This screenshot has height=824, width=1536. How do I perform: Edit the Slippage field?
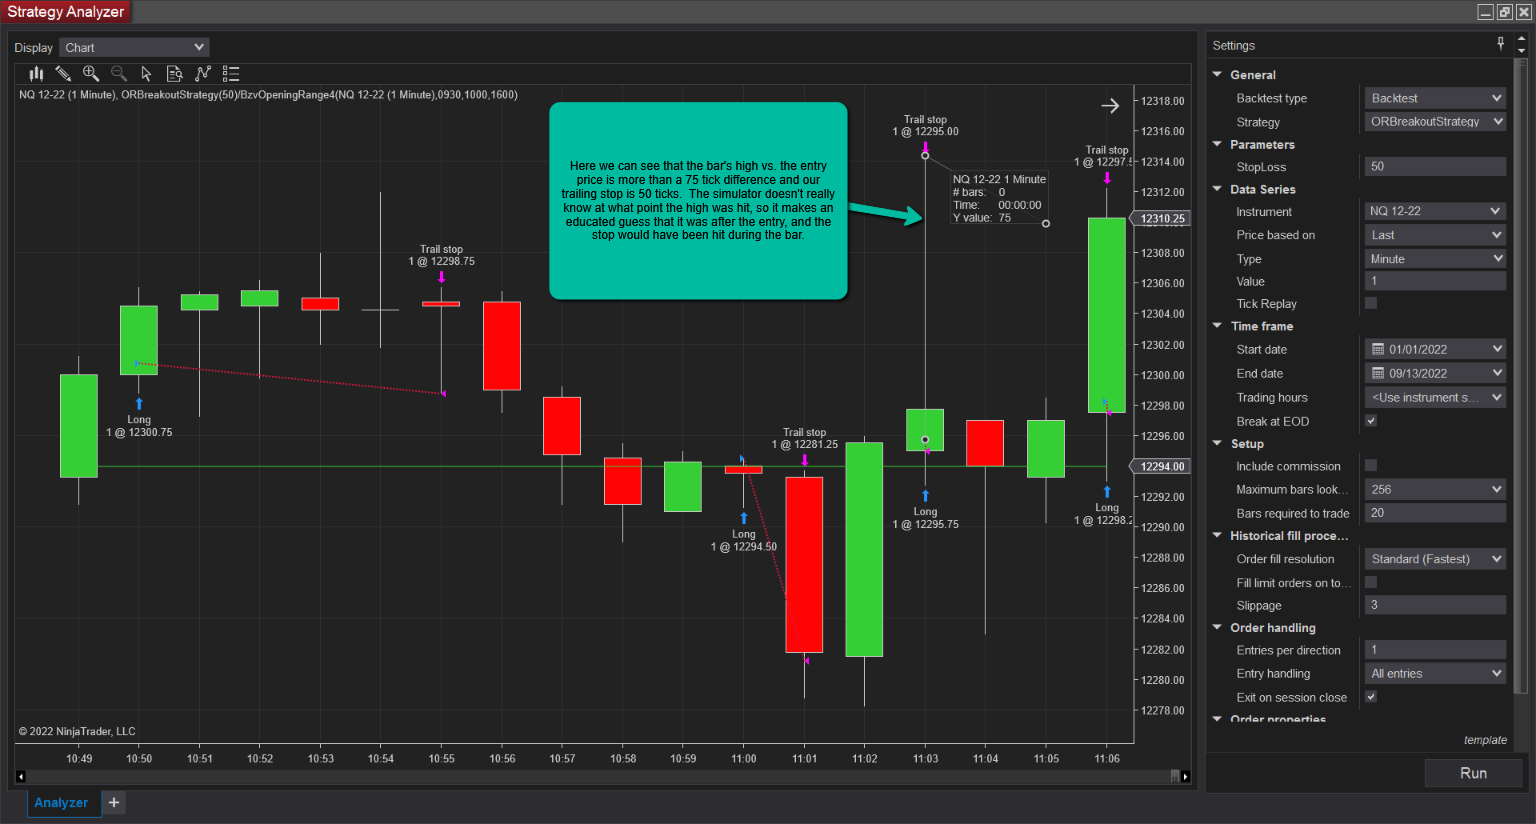click(x=1435, y=605)
